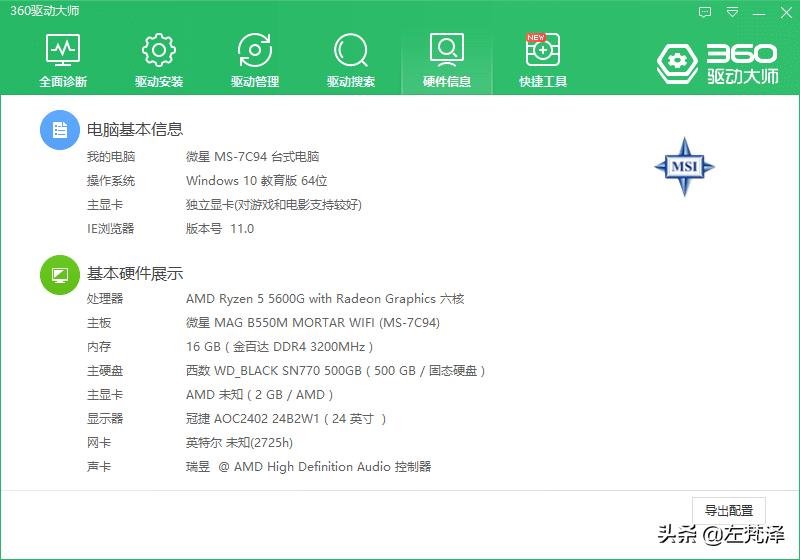This screenshot has height=560, width=800.
Task: Select the 硬件信息 monitor icon
Action: tap(447, 50)
